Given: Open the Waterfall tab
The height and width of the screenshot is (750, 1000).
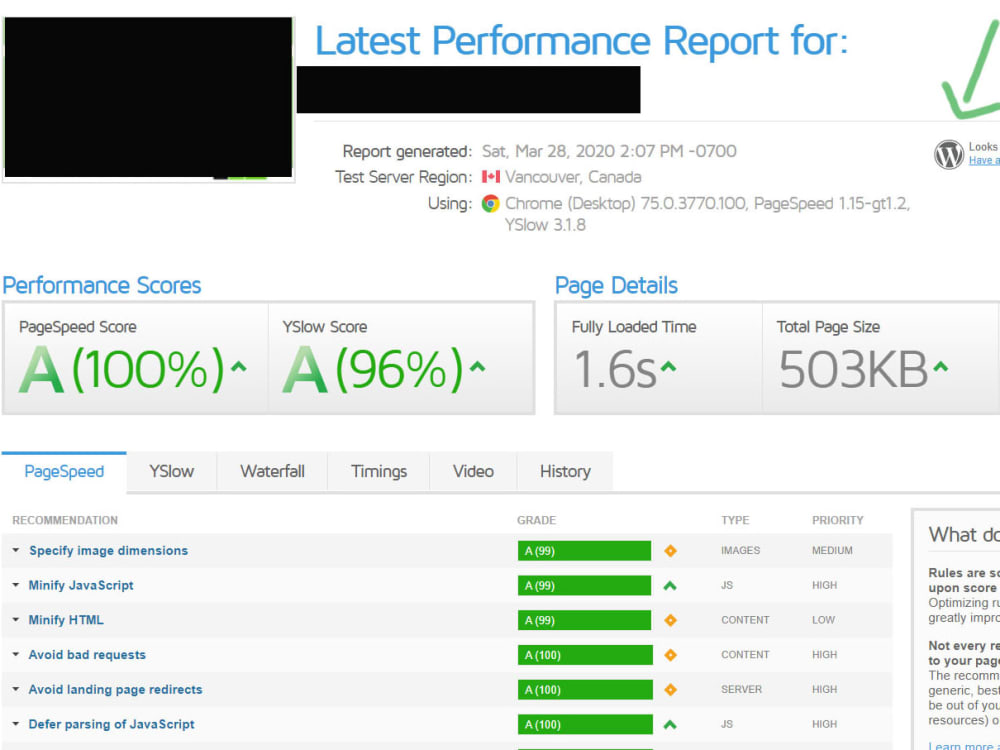Looking at the screenshot, I should pyautogui.click(x=272, y=472).
